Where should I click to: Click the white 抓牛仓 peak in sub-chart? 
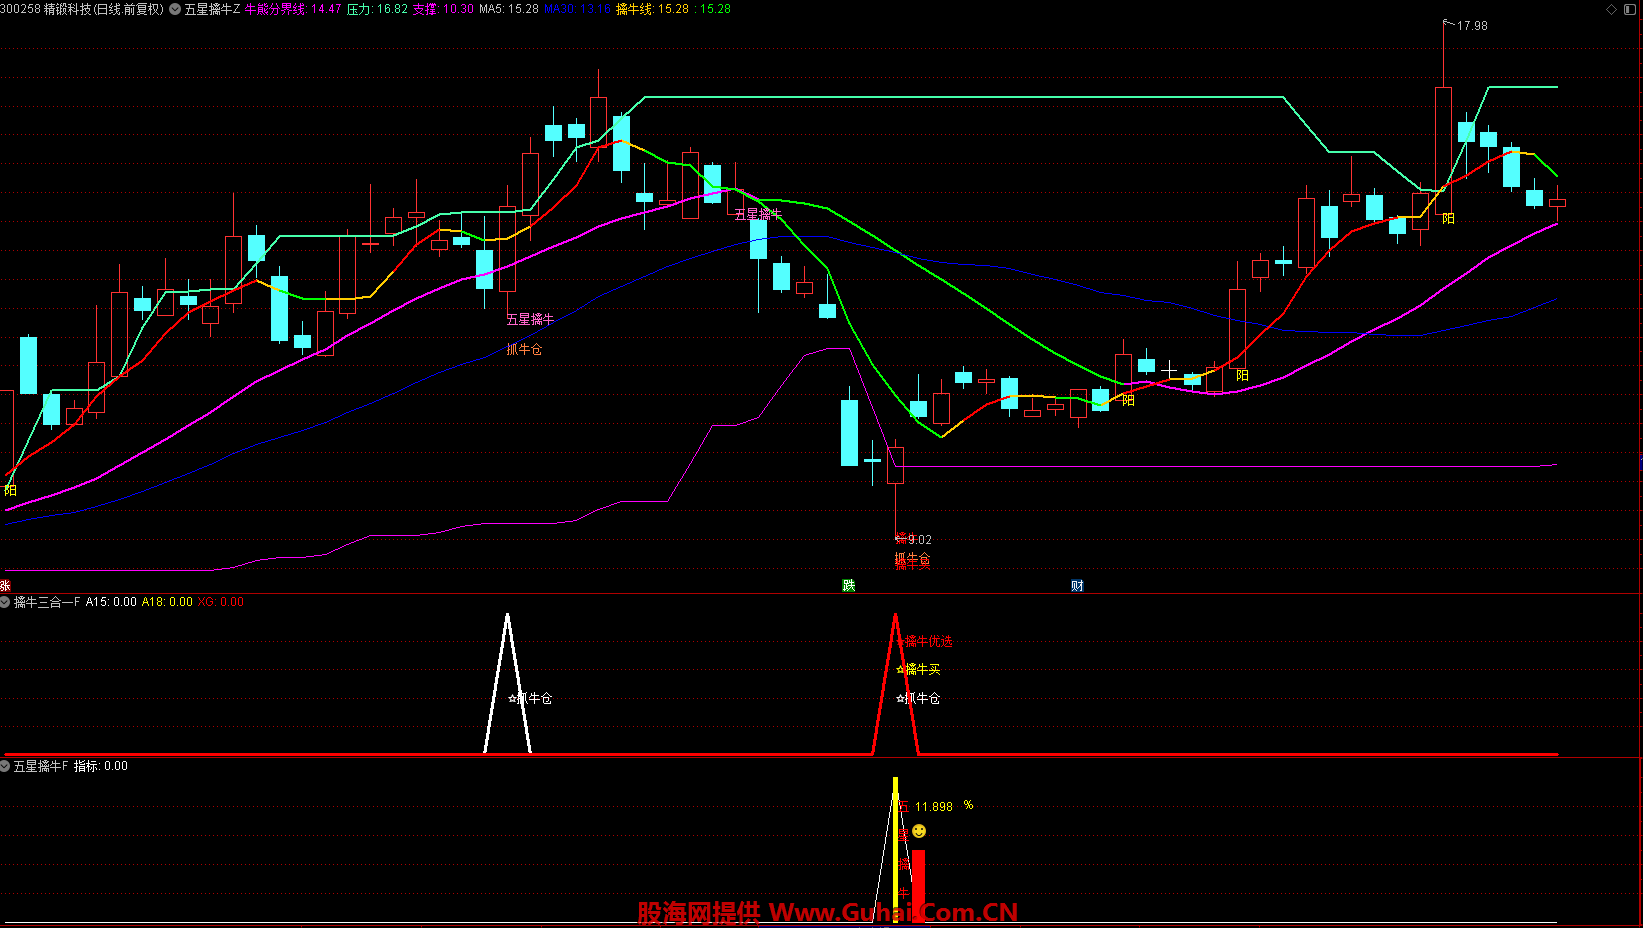pos(507,683)
